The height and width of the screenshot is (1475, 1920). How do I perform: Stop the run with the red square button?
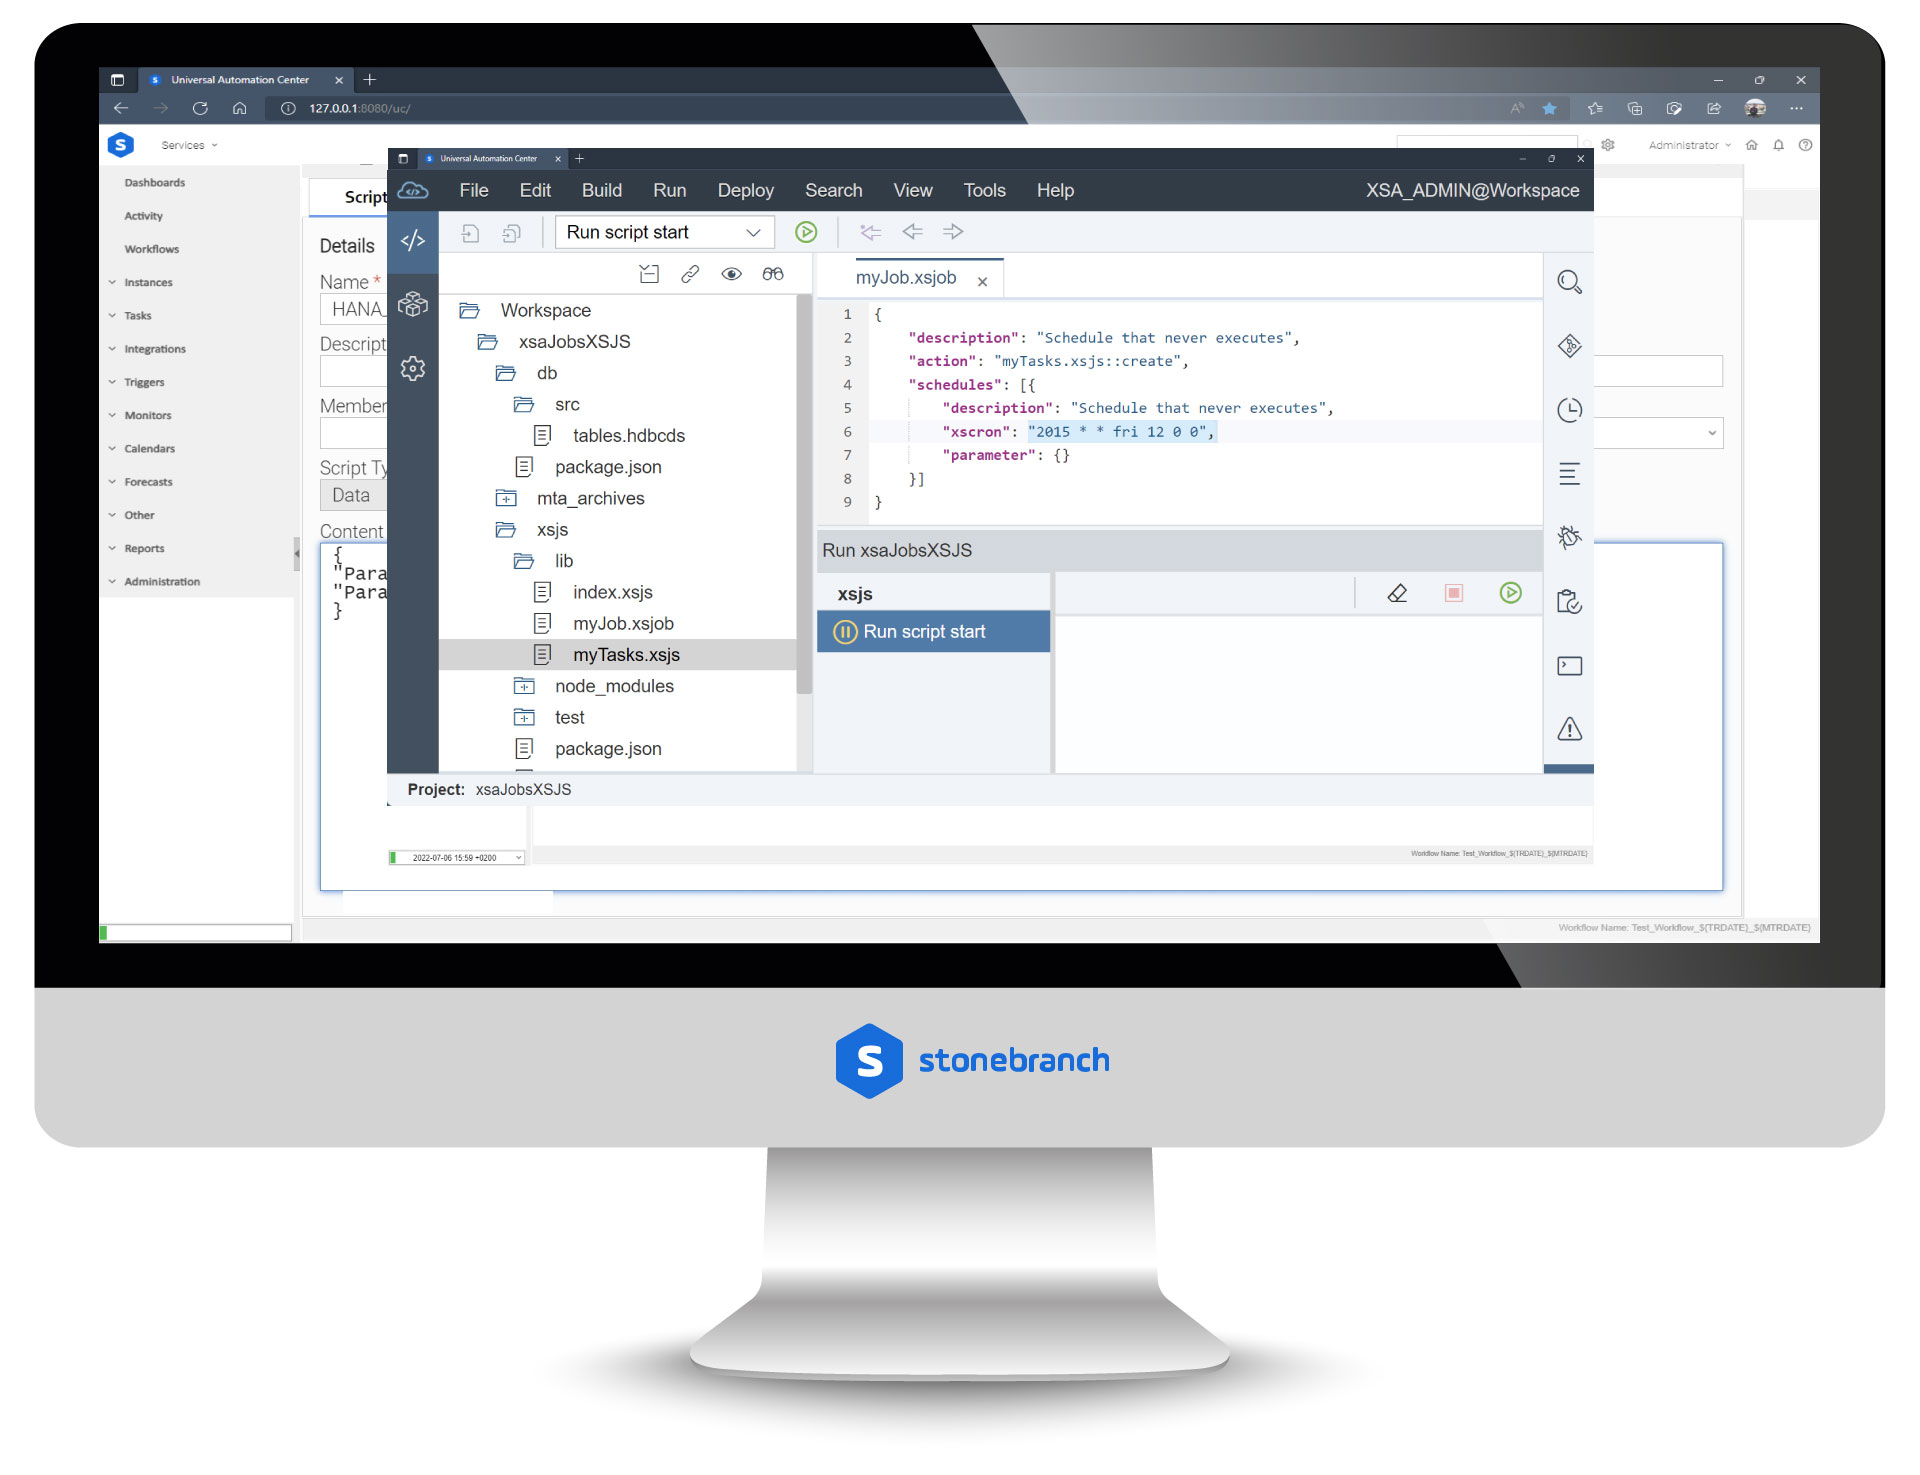(x=1454, y=593)
